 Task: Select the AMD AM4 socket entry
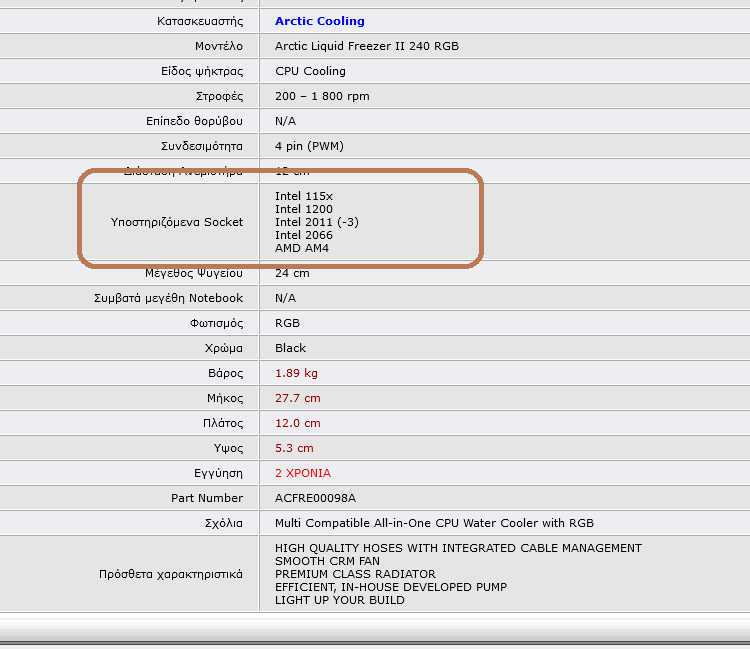[302, 248]
